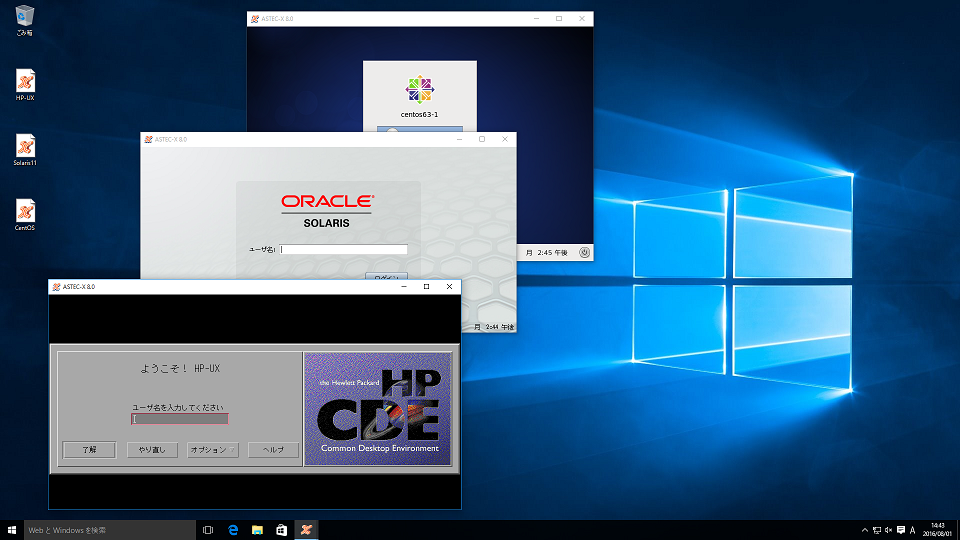The height and width of the screenshot is (540, 960).
Task: Open the Action Center notifications icon
Action: [x=901, y=530]
